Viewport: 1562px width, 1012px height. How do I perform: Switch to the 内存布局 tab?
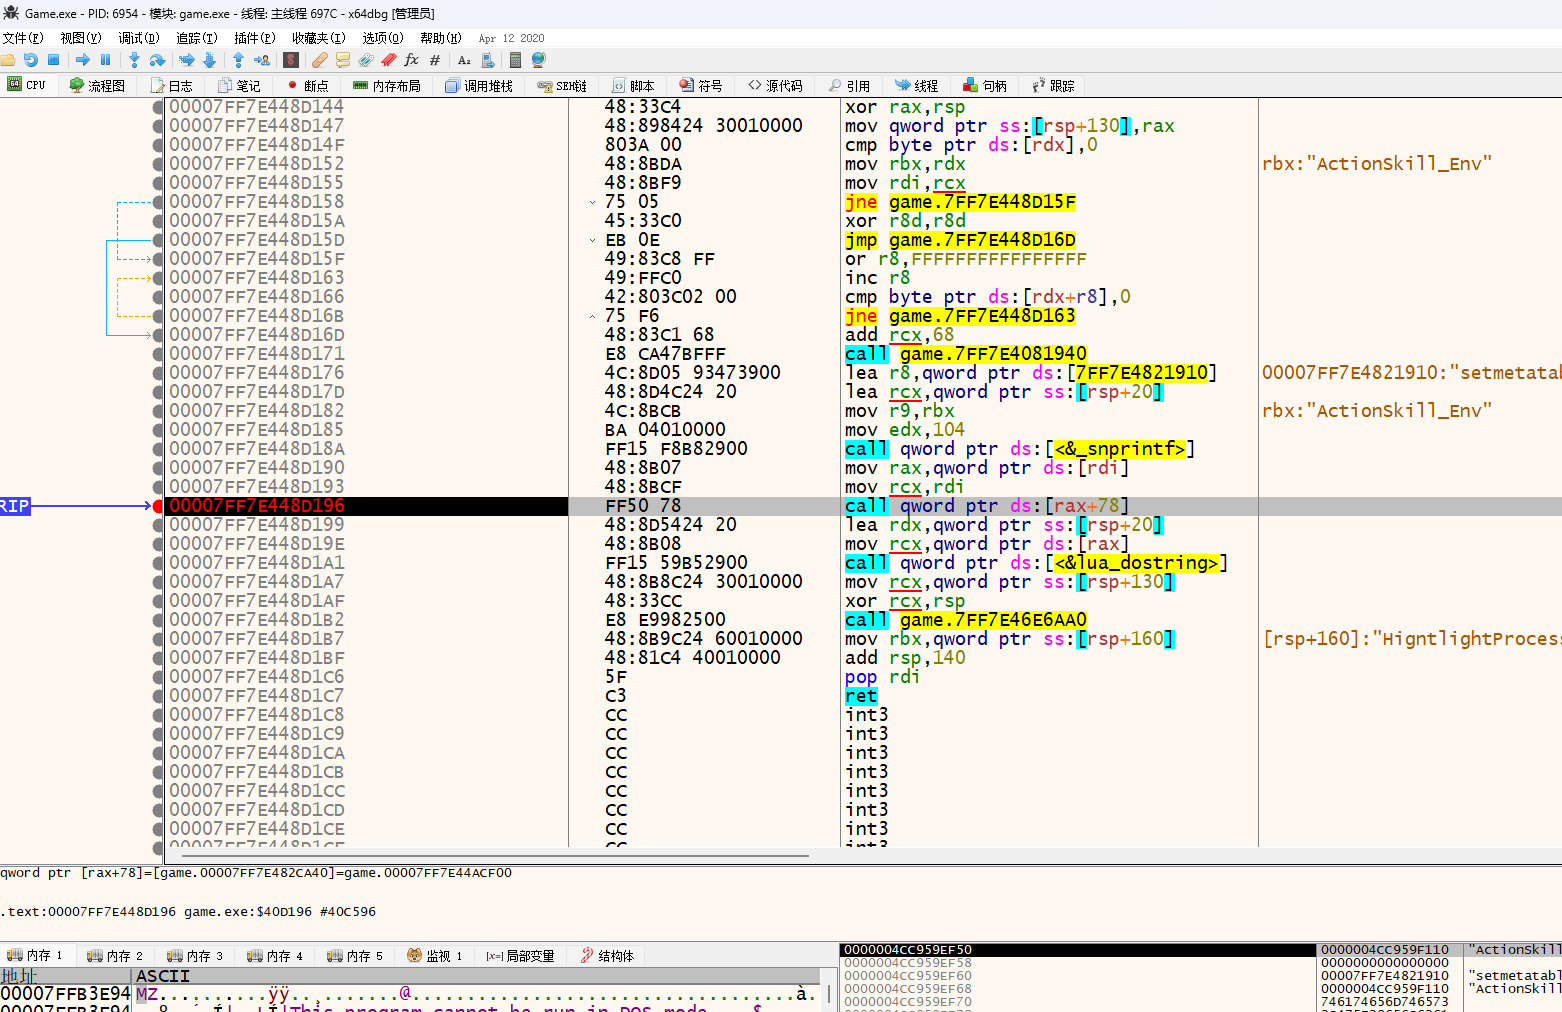[x=387, y=85]
